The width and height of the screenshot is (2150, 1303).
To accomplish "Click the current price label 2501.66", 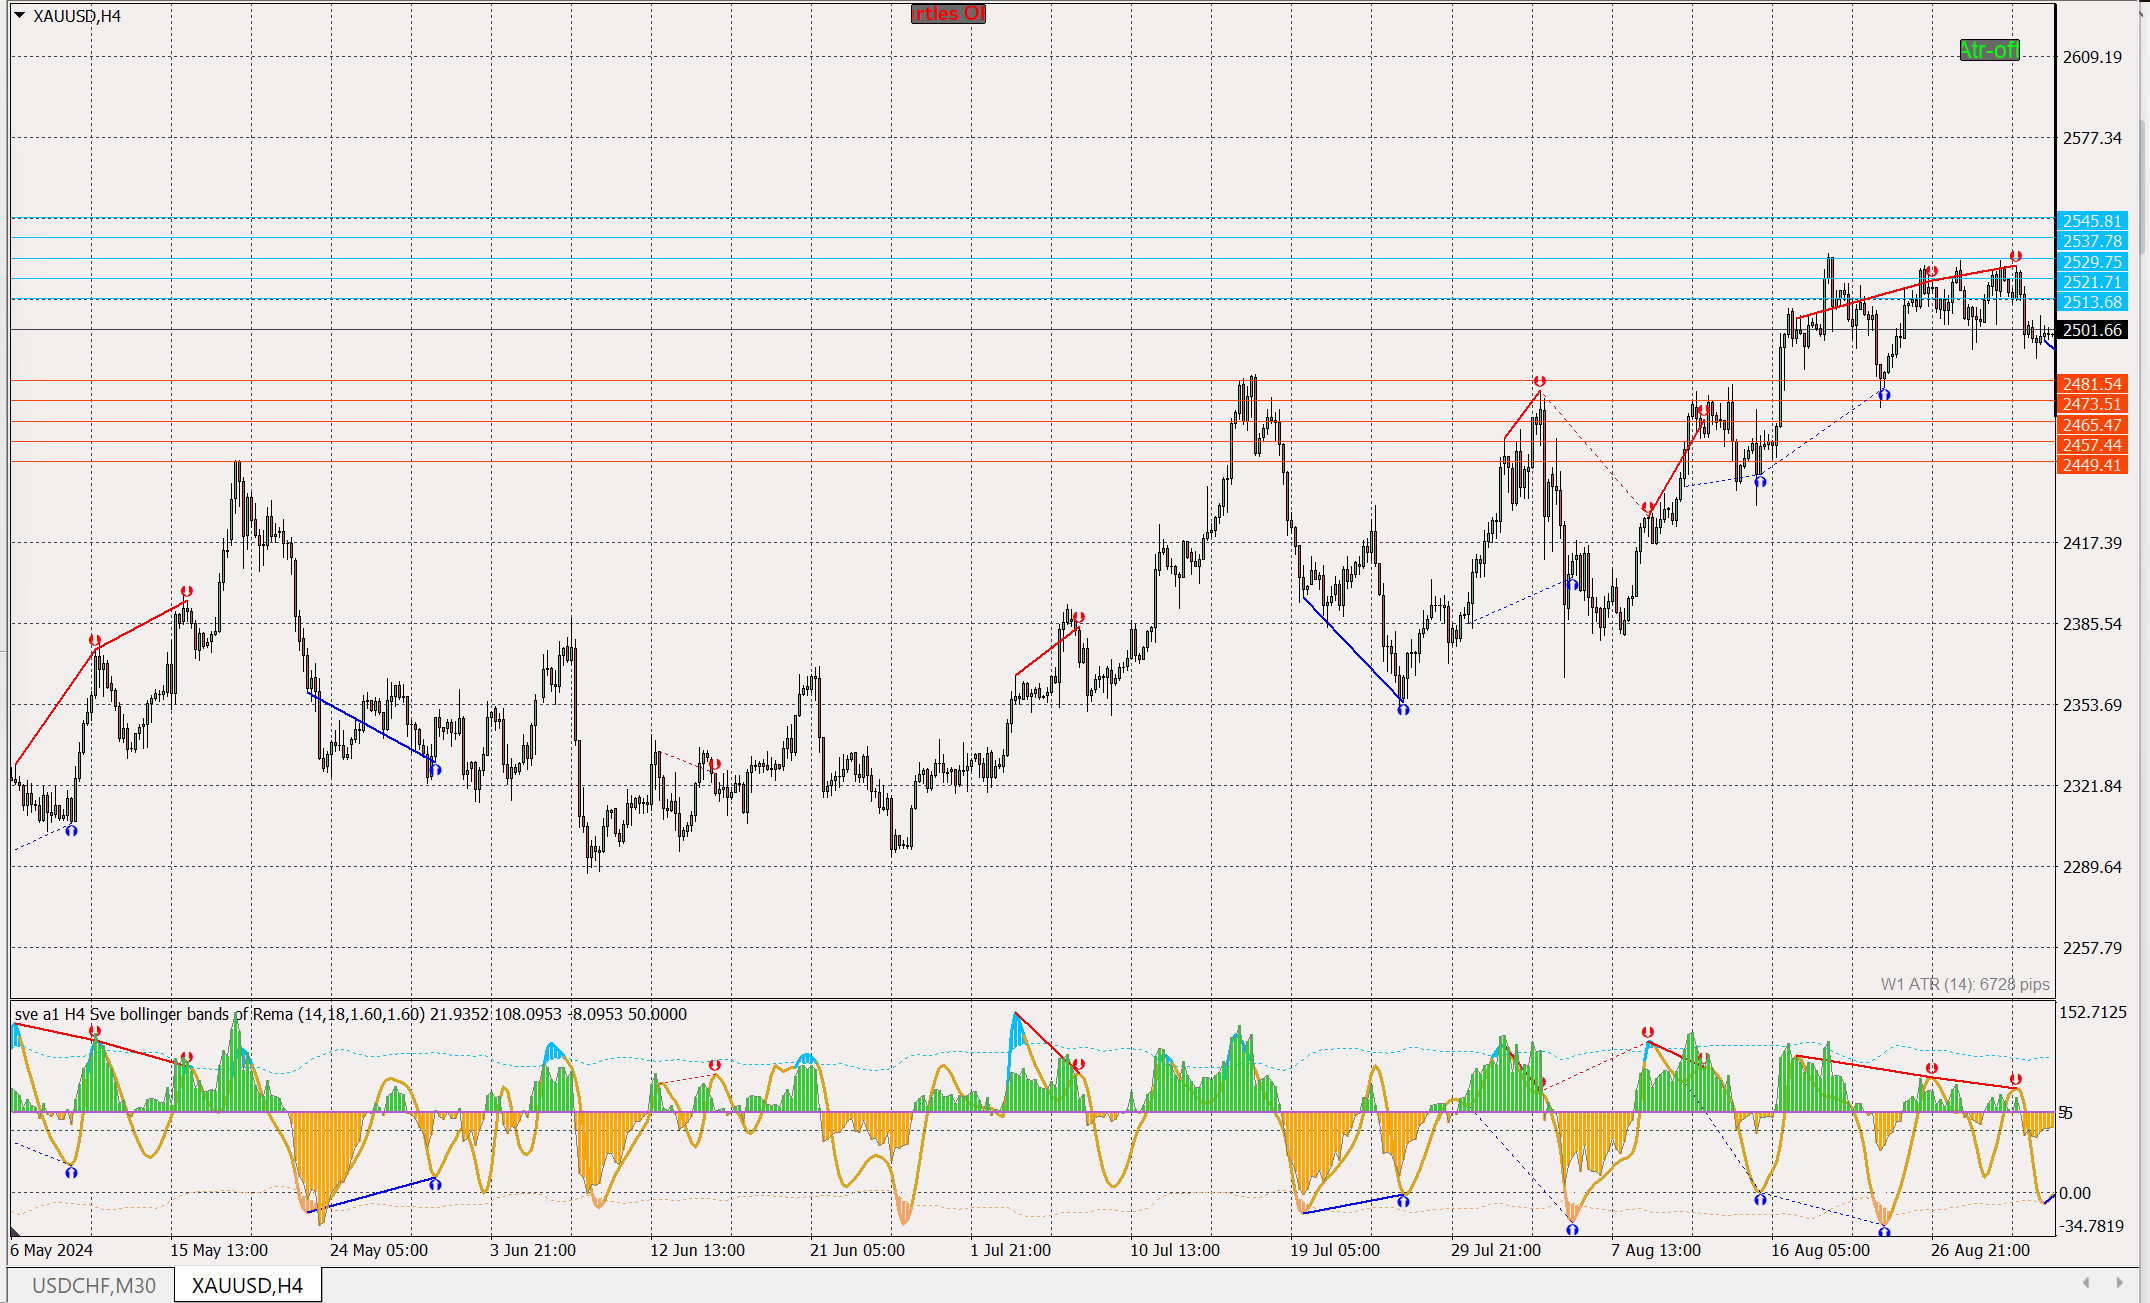I will (x=2091, y=330).
